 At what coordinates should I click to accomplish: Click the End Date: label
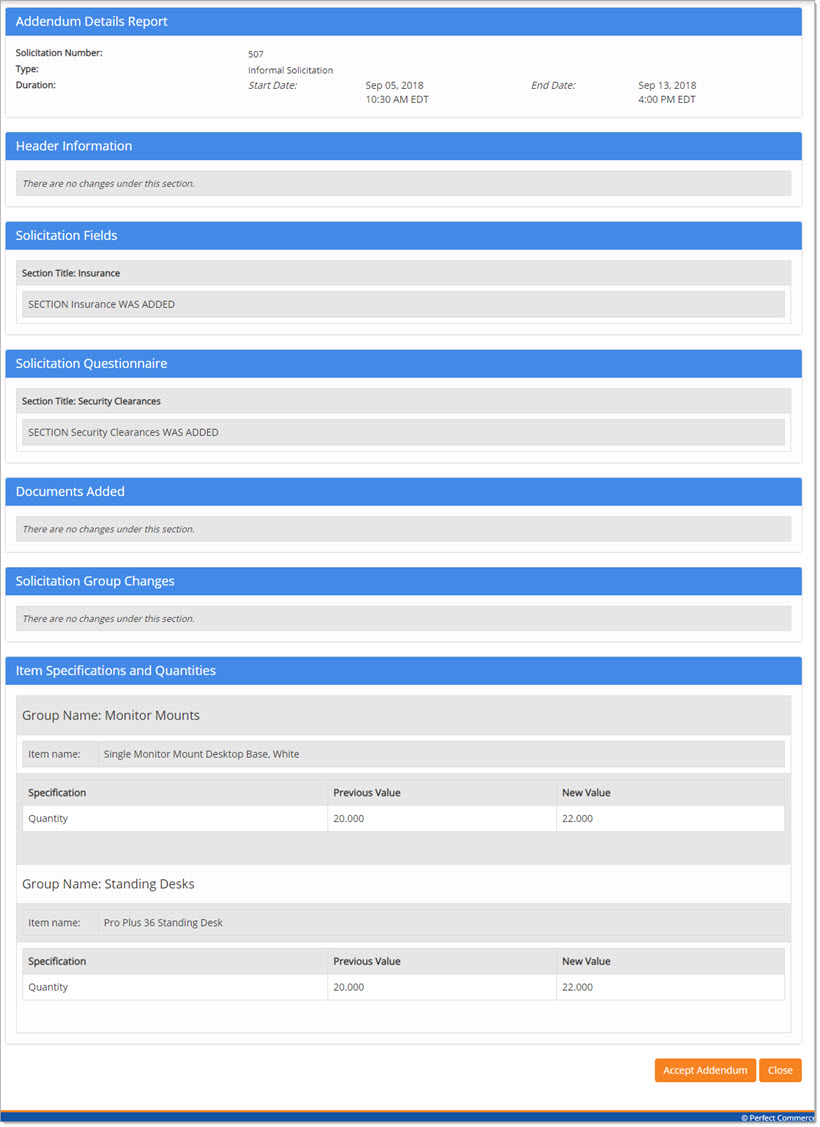(x=553, y=85)
